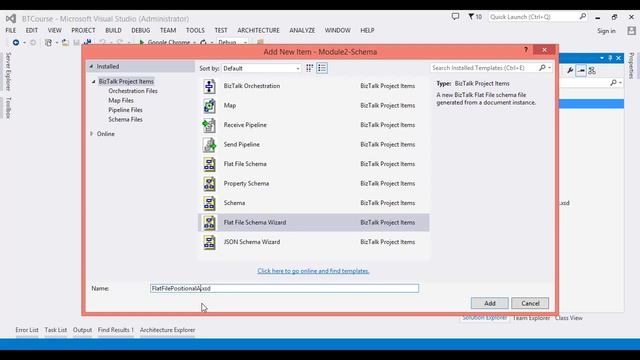Choose the JSON Schema Wizard icon
Viewport: 640px width, 360px height.
pos(209,242)
